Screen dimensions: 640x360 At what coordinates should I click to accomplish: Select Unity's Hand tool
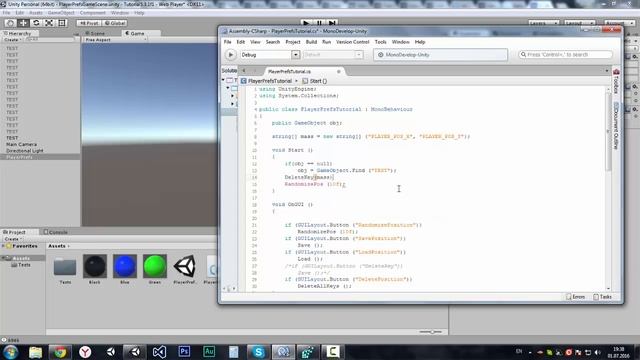pyautogui.click(x=11, y=23)
